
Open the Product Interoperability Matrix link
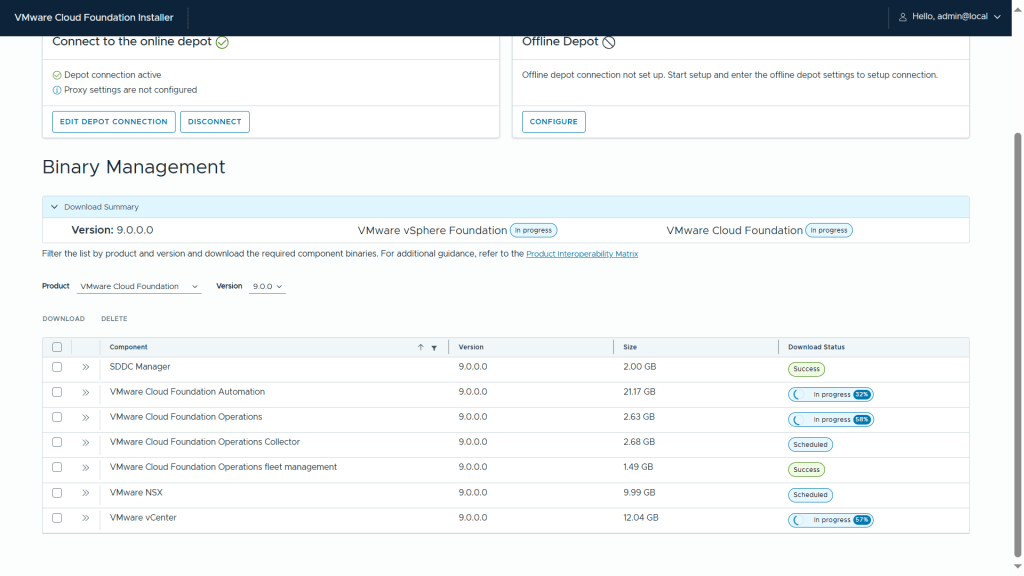[582, 254]
